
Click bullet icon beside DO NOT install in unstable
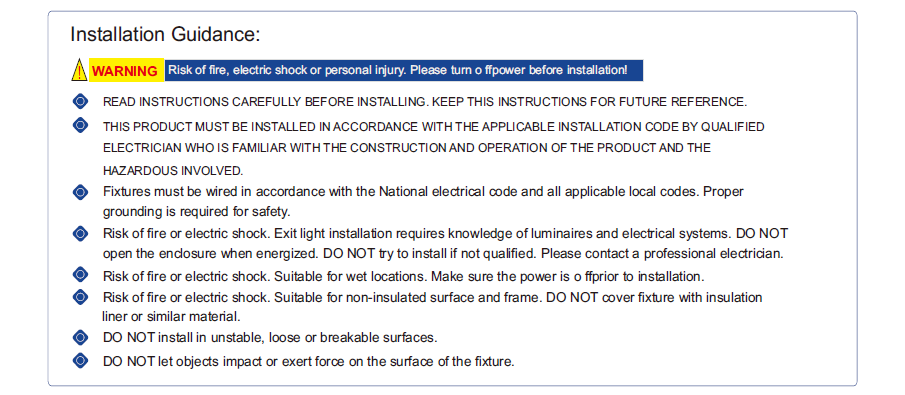tap(81, 337)
